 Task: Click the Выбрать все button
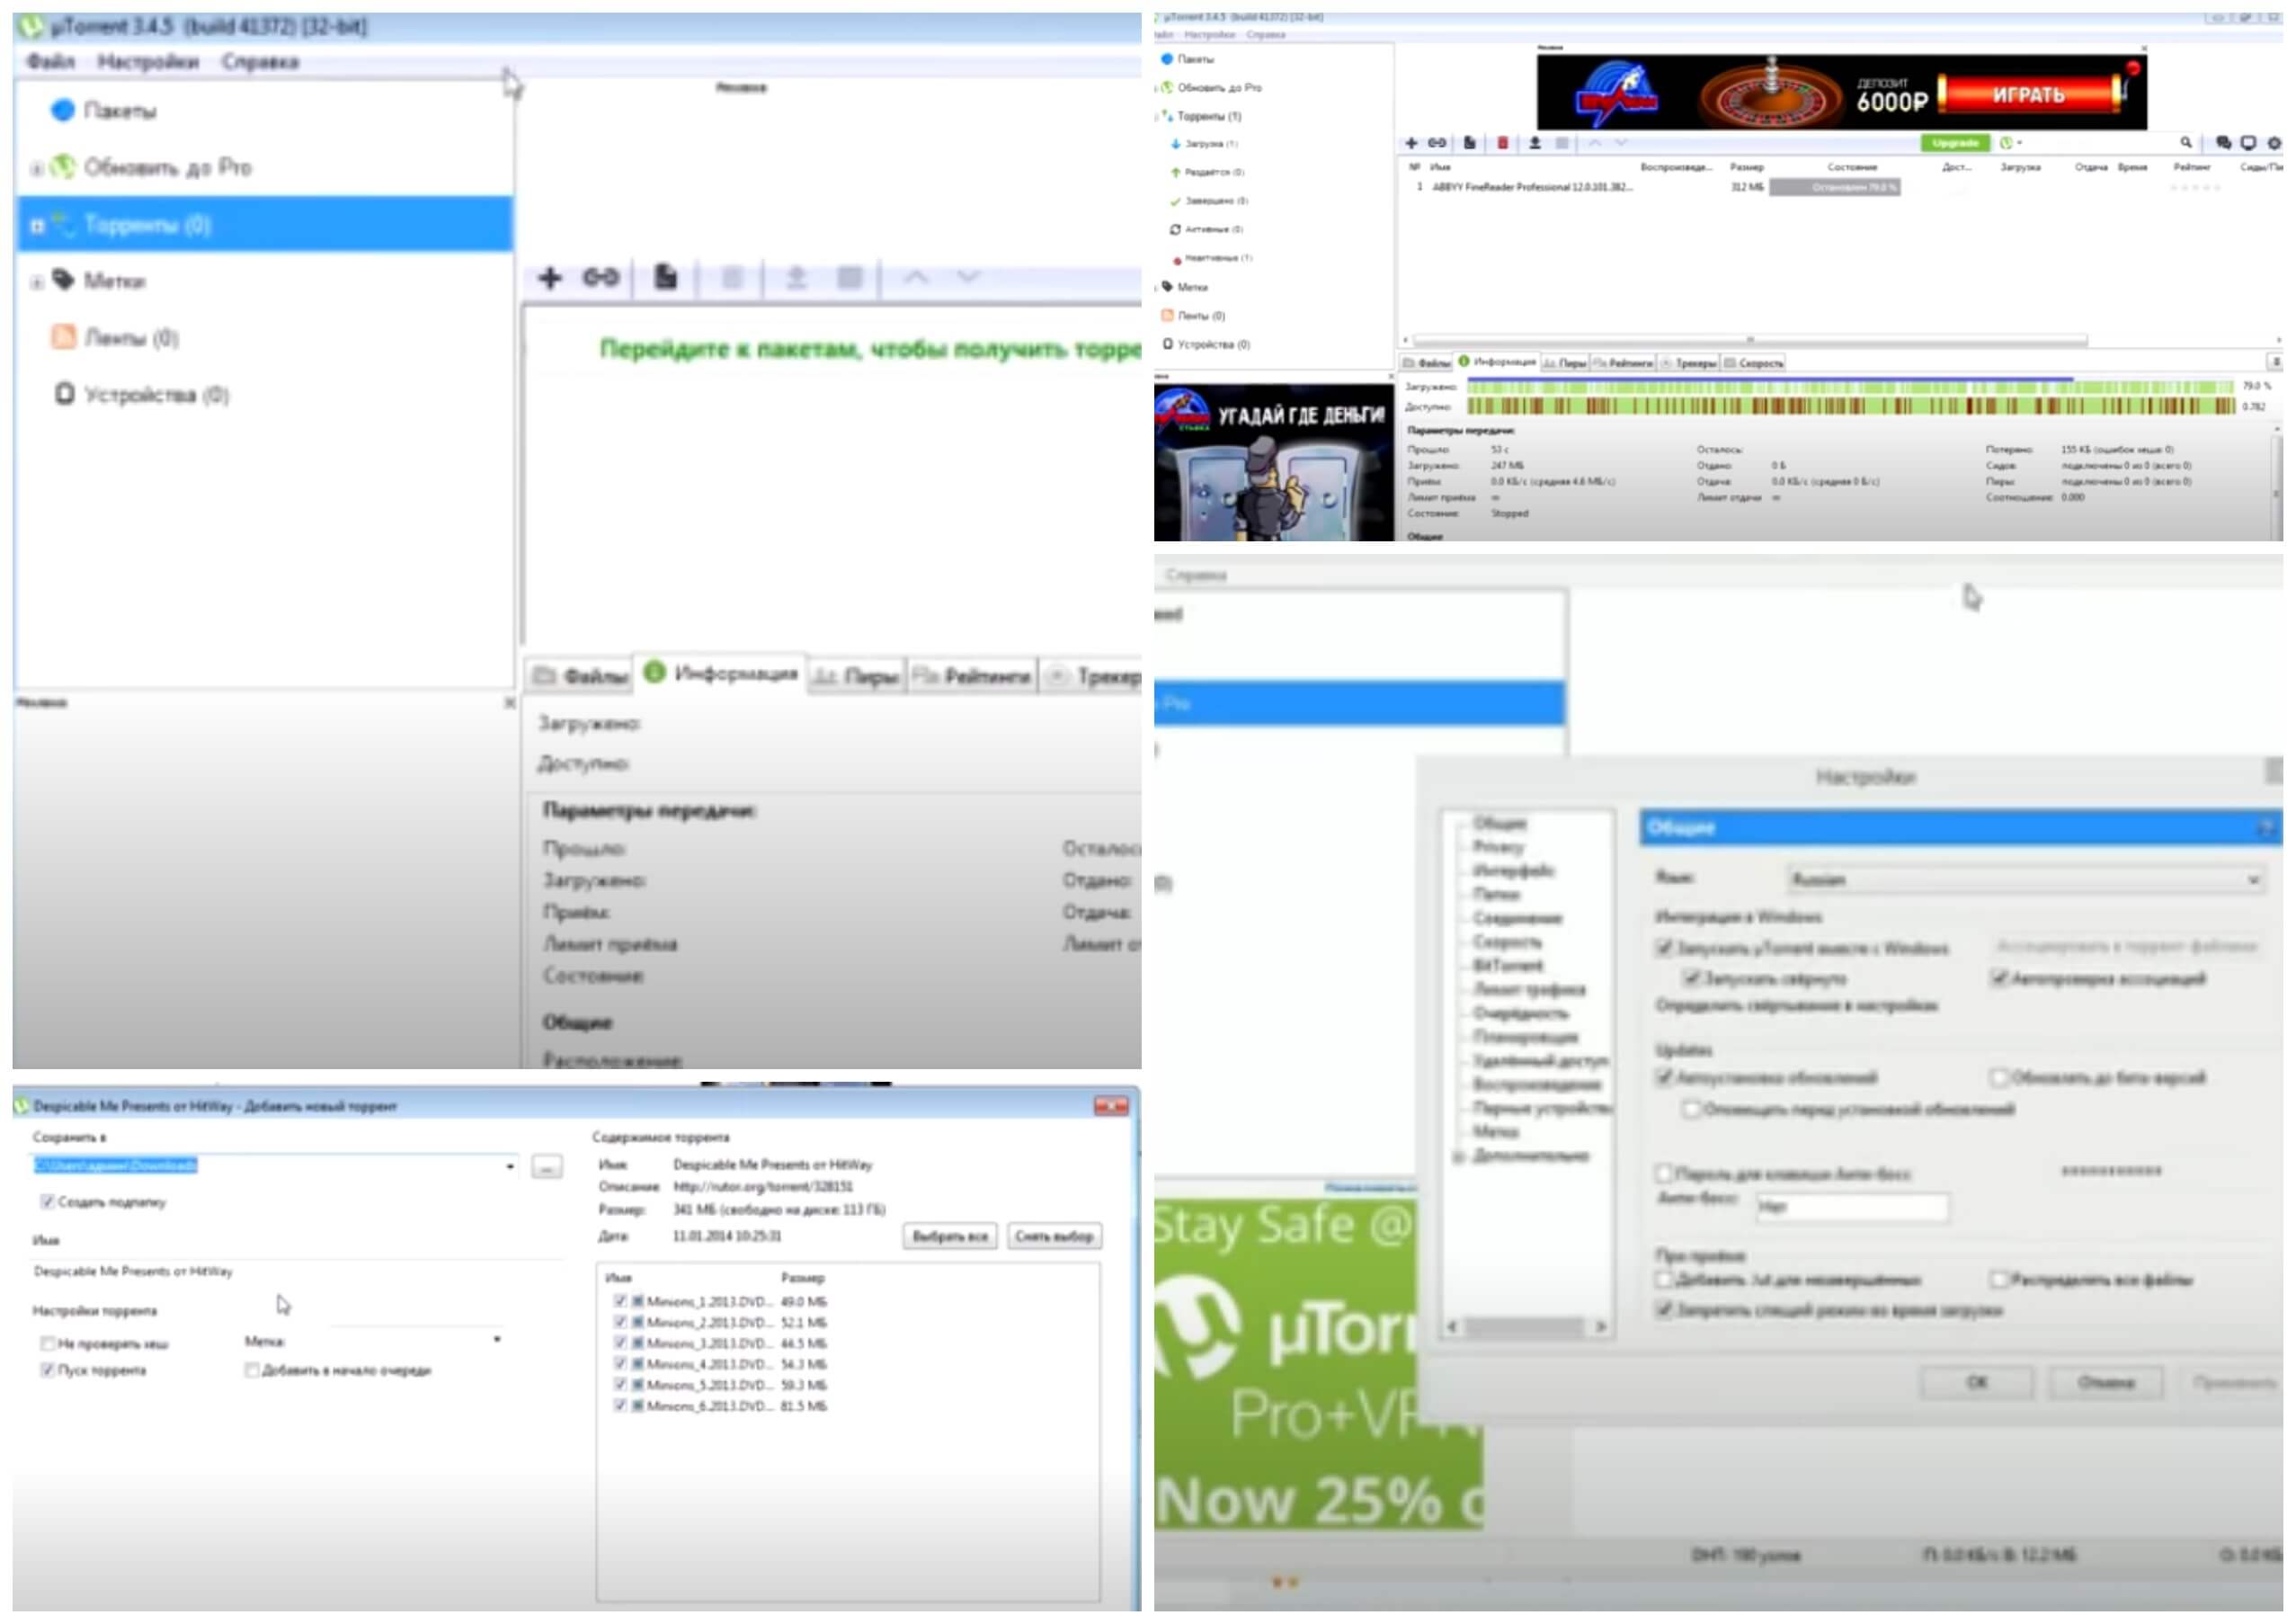949,1236
